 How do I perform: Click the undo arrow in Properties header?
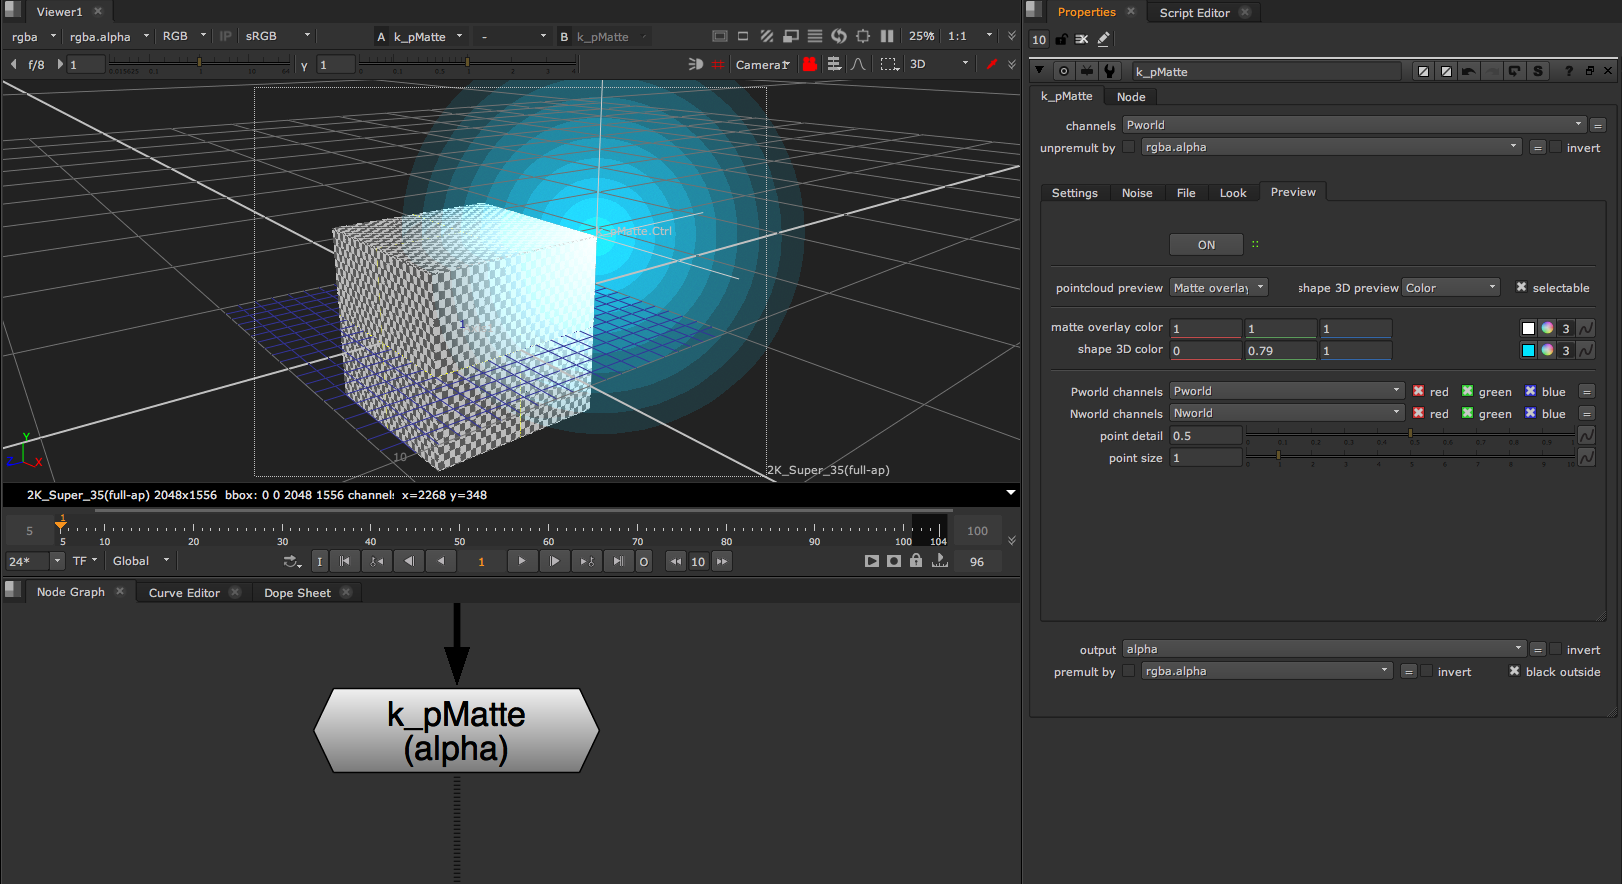(x=1468, y=71)
